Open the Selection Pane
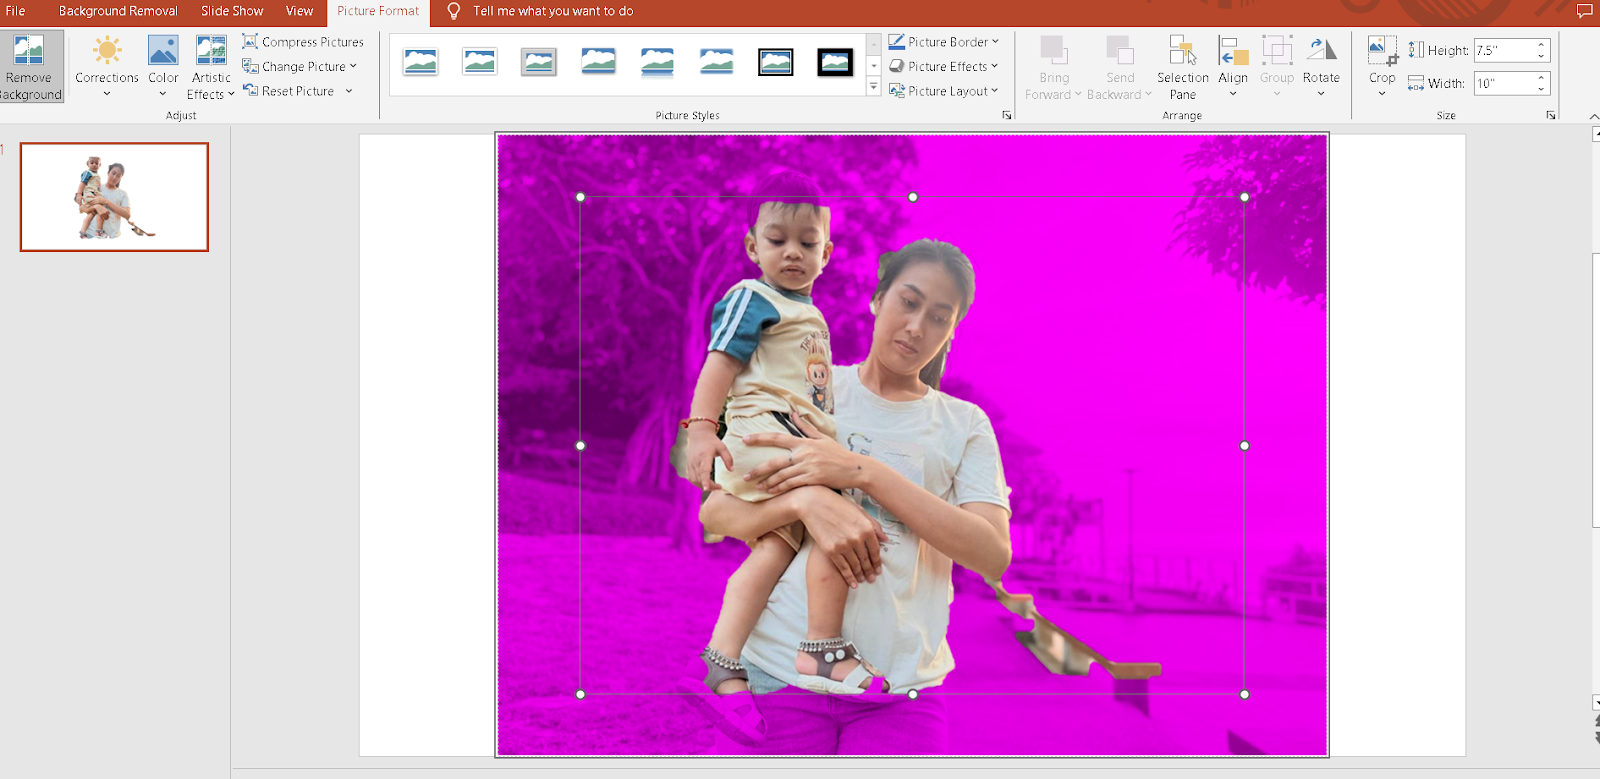The image size is (1600, 779). click(1183, 66)
